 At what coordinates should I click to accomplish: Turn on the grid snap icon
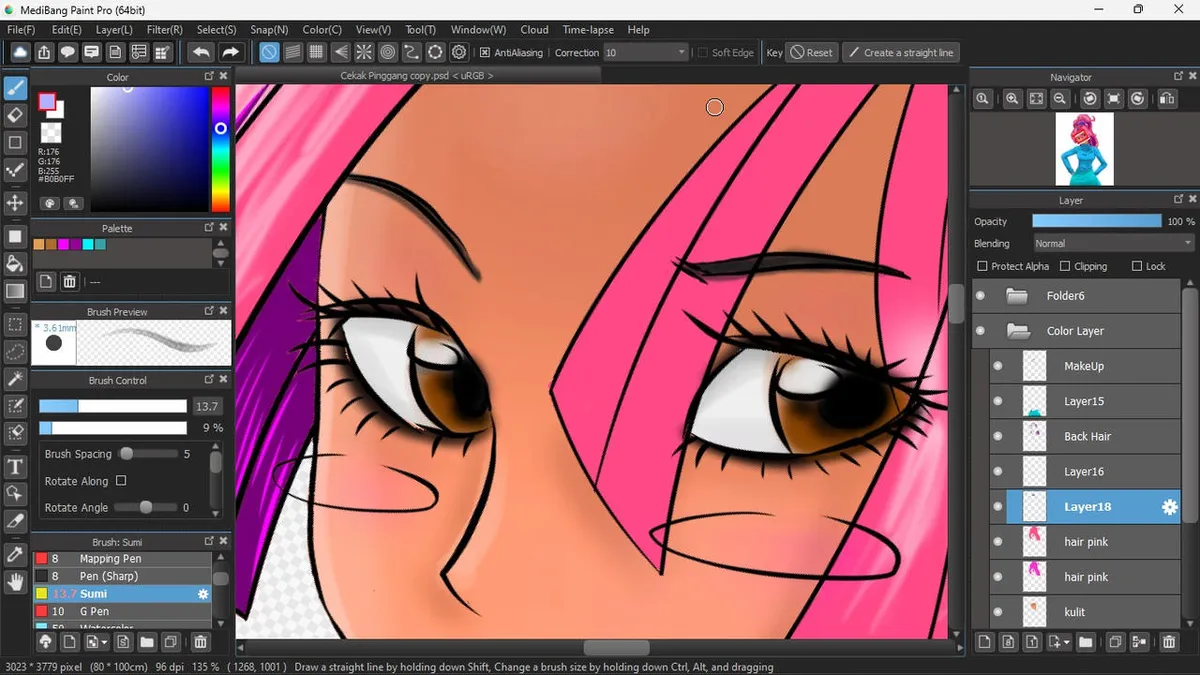pos(316,52)
